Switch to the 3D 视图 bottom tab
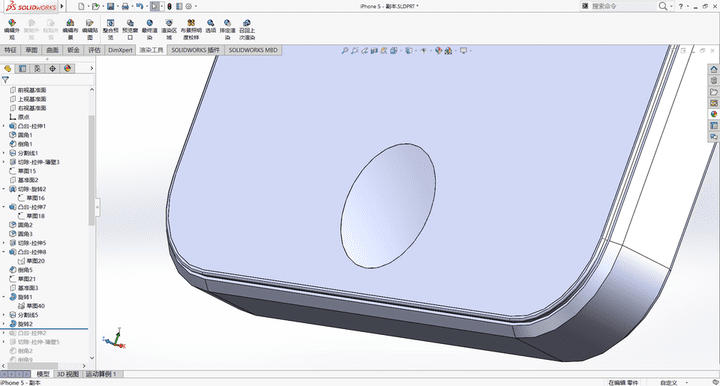This screenshot has width=720, height=386. point(68,374)
